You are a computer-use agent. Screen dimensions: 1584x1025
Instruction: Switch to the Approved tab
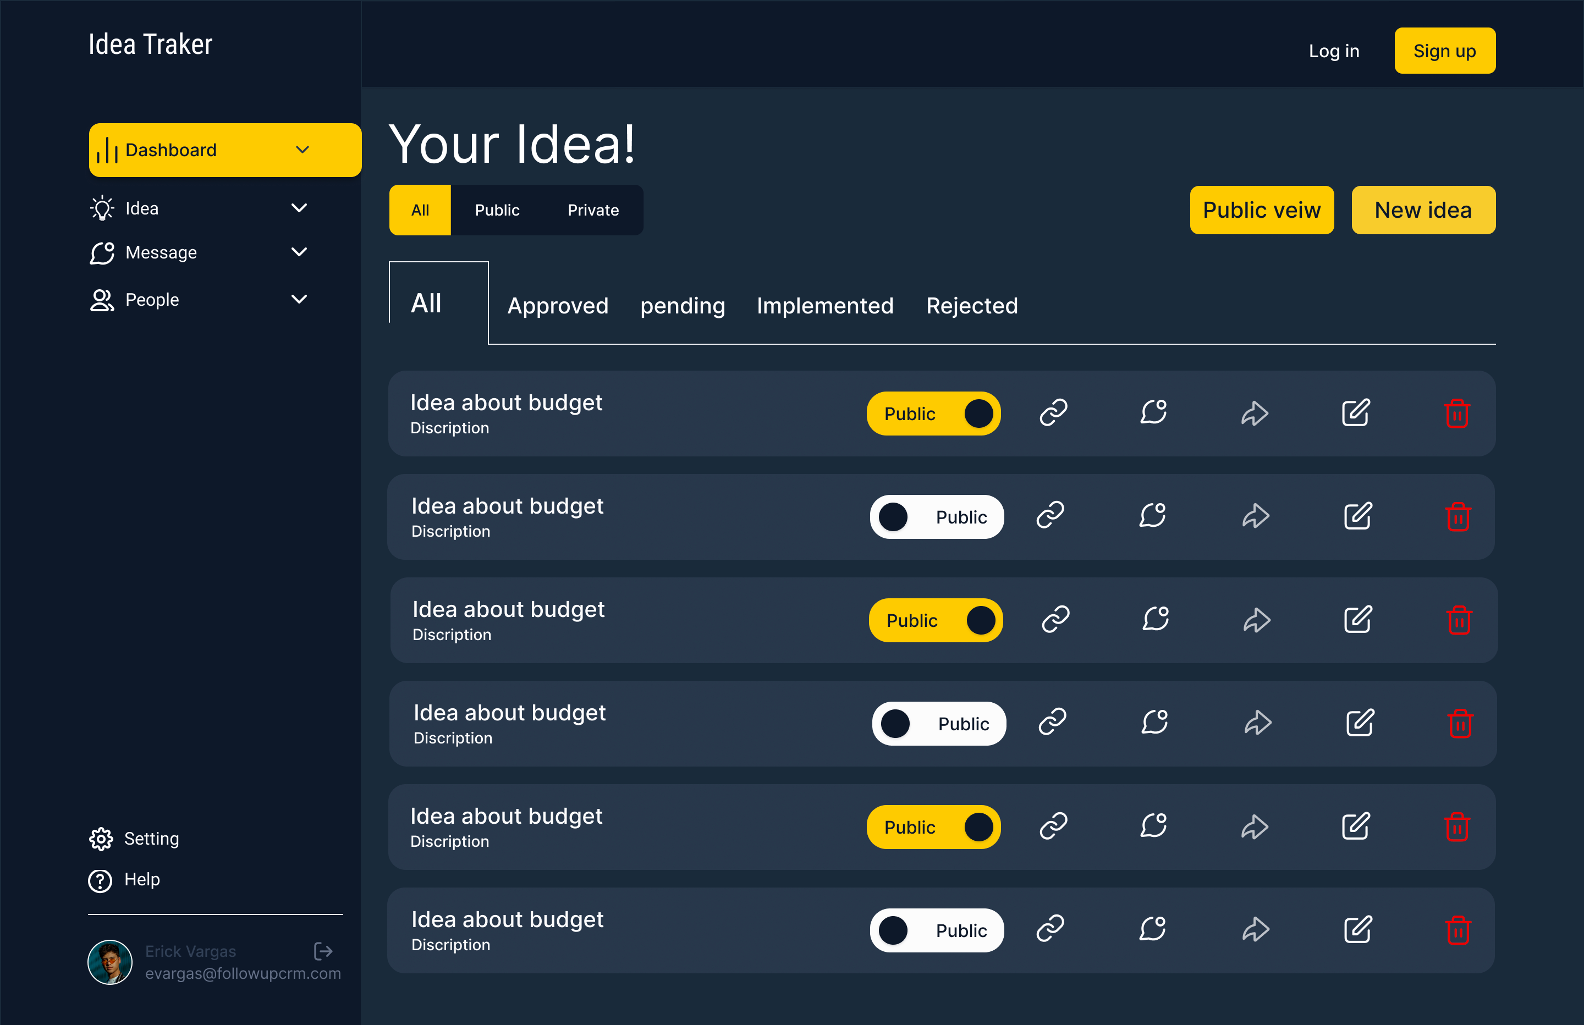(558, 306)
